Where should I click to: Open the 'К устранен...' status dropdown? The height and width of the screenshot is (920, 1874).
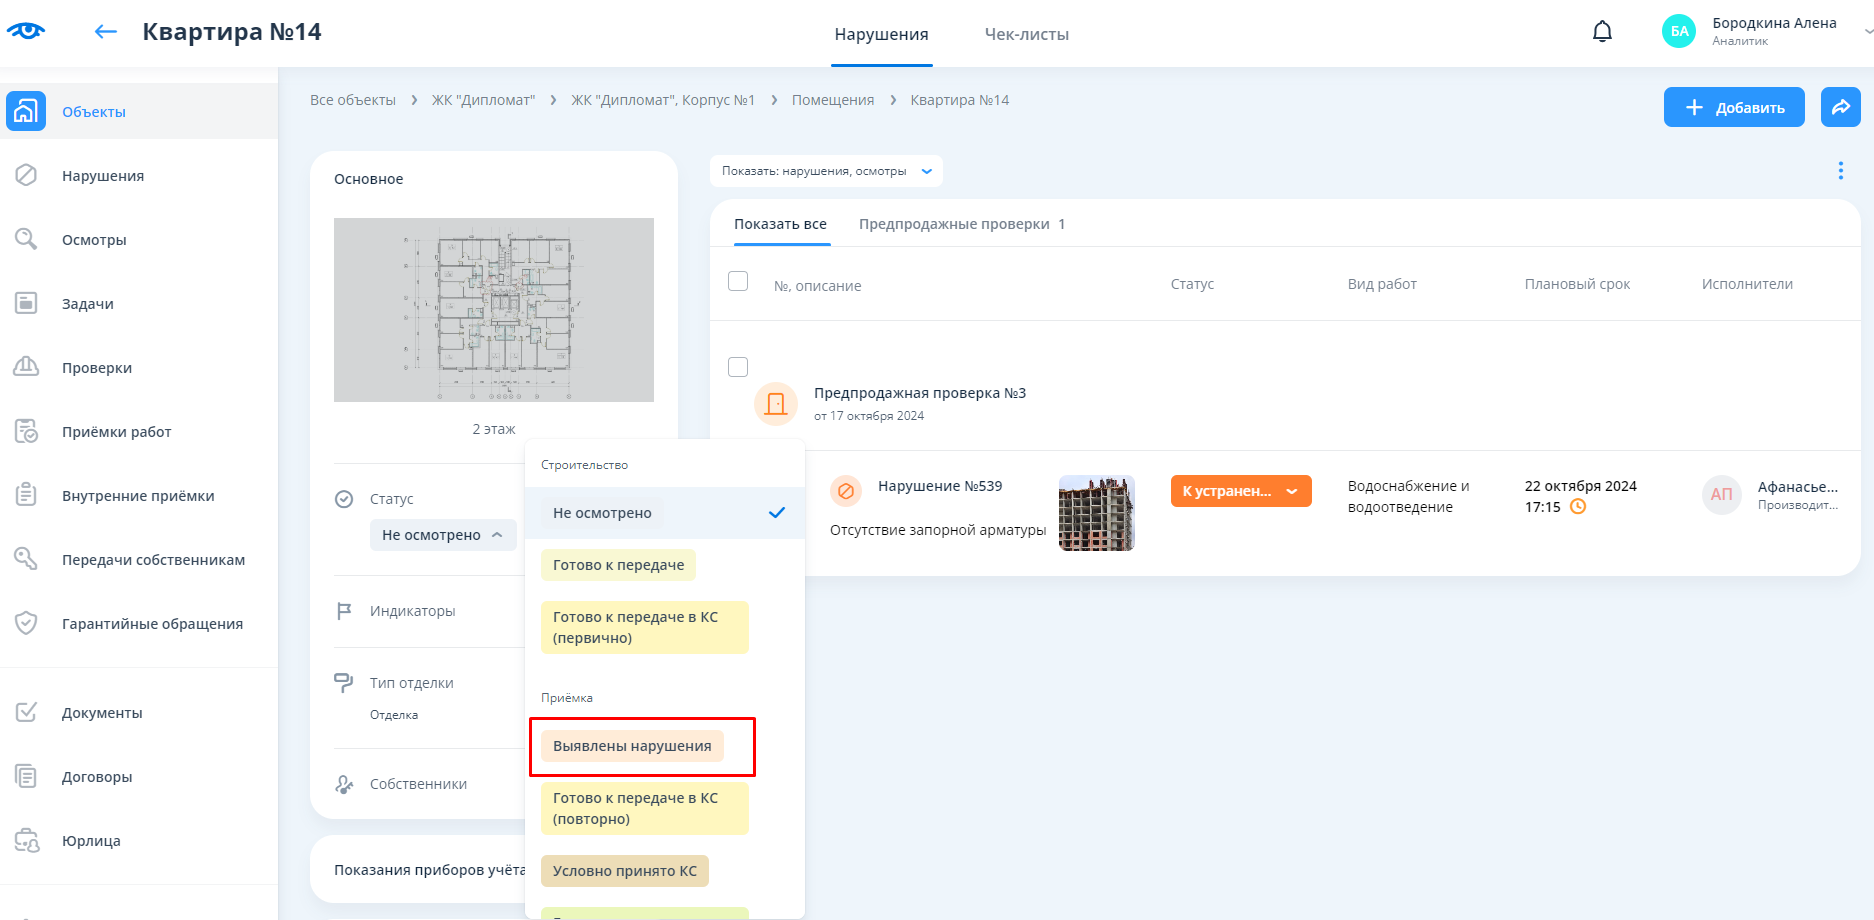pyautogui.click(x=1240, y=491)
